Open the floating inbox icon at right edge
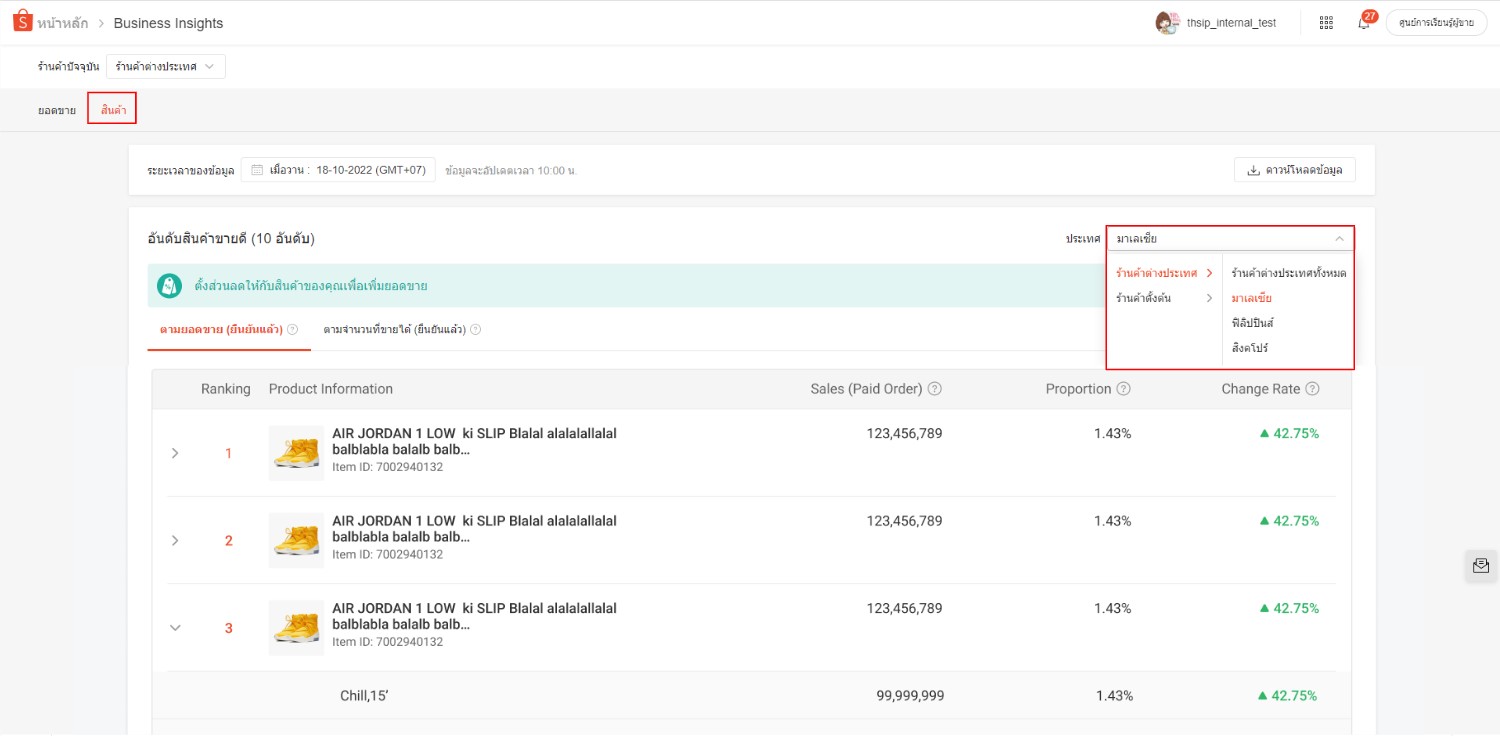The width and height of the screenshot is (1500, 736). 1481,565
